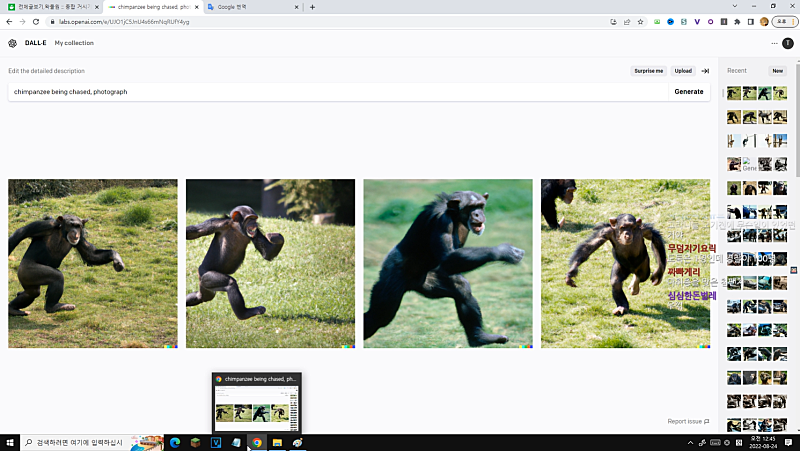This screenshot has width=800, height=451.
Task: Open the taskbar clock and date
Action: click(762, 442)
